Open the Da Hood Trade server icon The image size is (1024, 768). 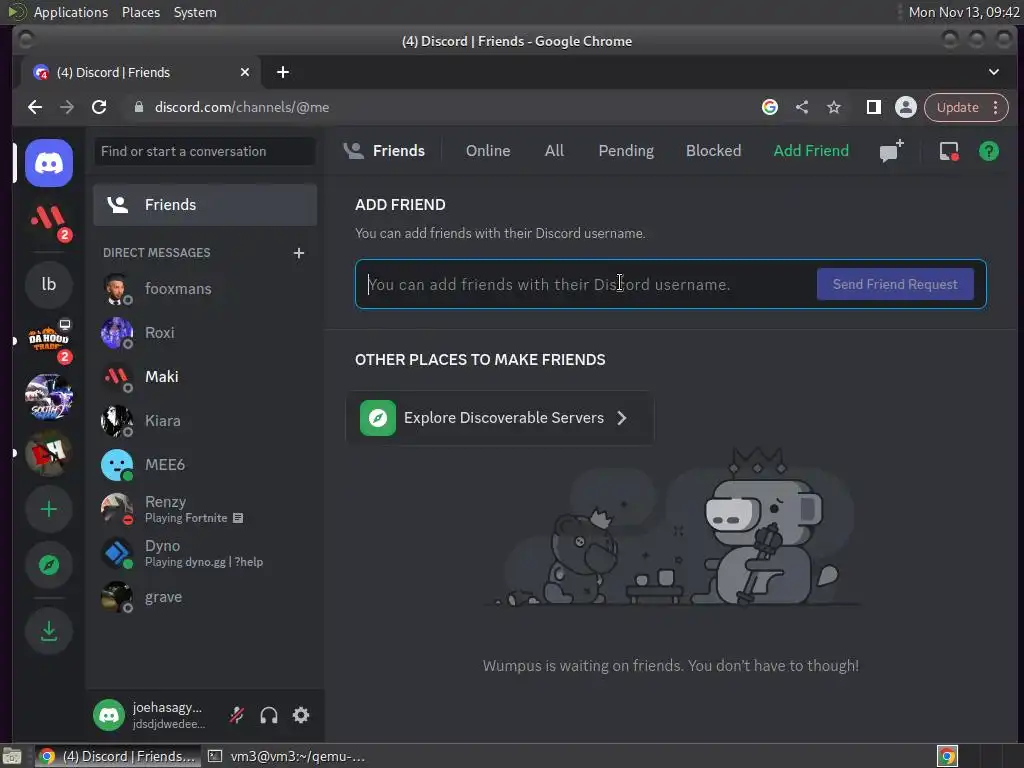(49, 340)
